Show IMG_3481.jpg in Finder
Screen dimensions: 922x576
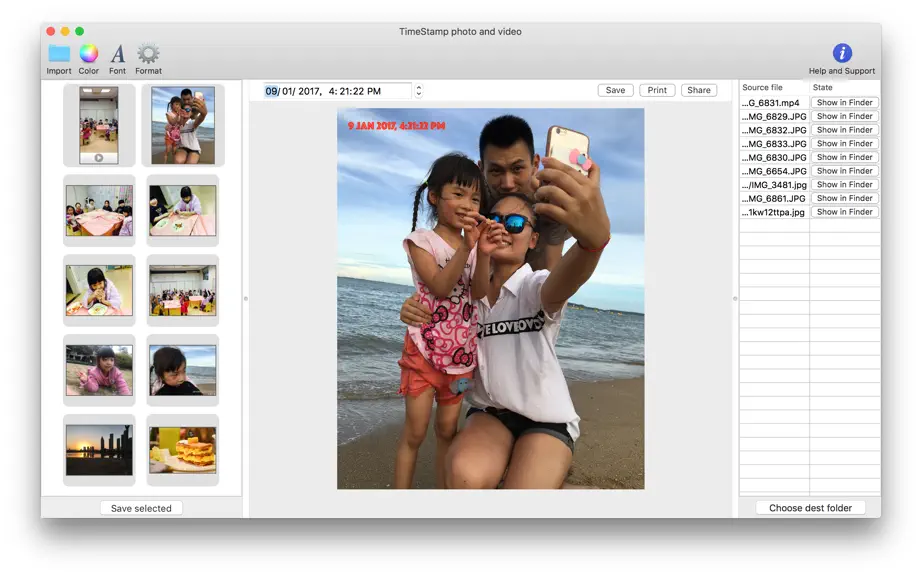844,185
